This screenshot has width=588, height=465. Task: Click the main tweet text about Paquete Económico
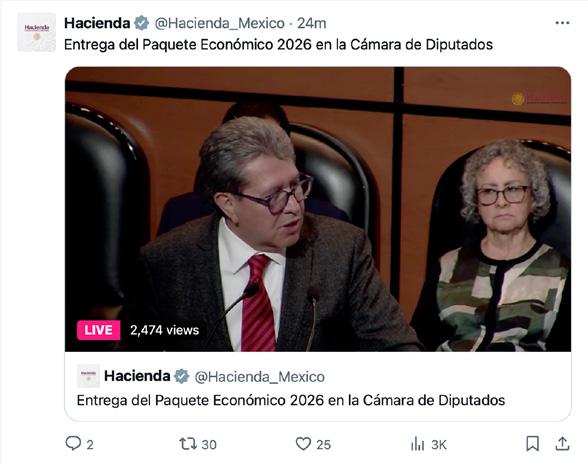pyautogui.click(x=278, y=45)
